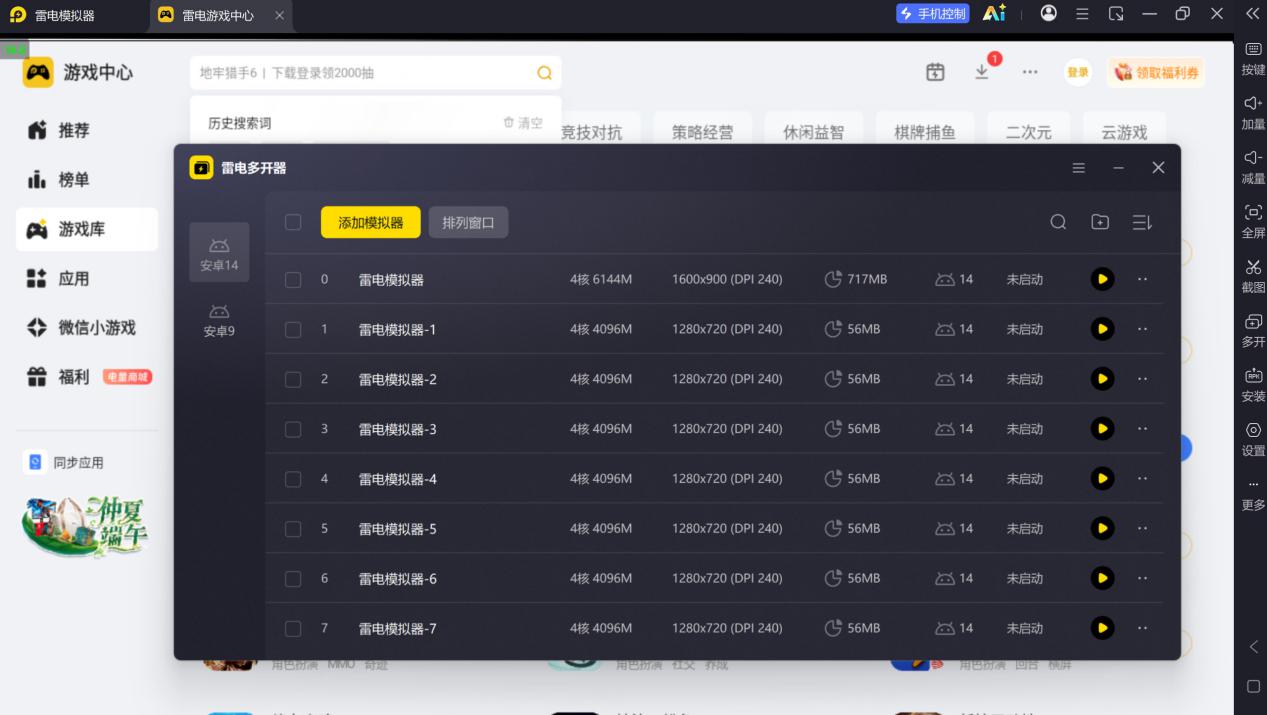Open more options for row 0 雷电模拟器
The width and height of the screenshot is (1267, 715).
coord(1143,279)
